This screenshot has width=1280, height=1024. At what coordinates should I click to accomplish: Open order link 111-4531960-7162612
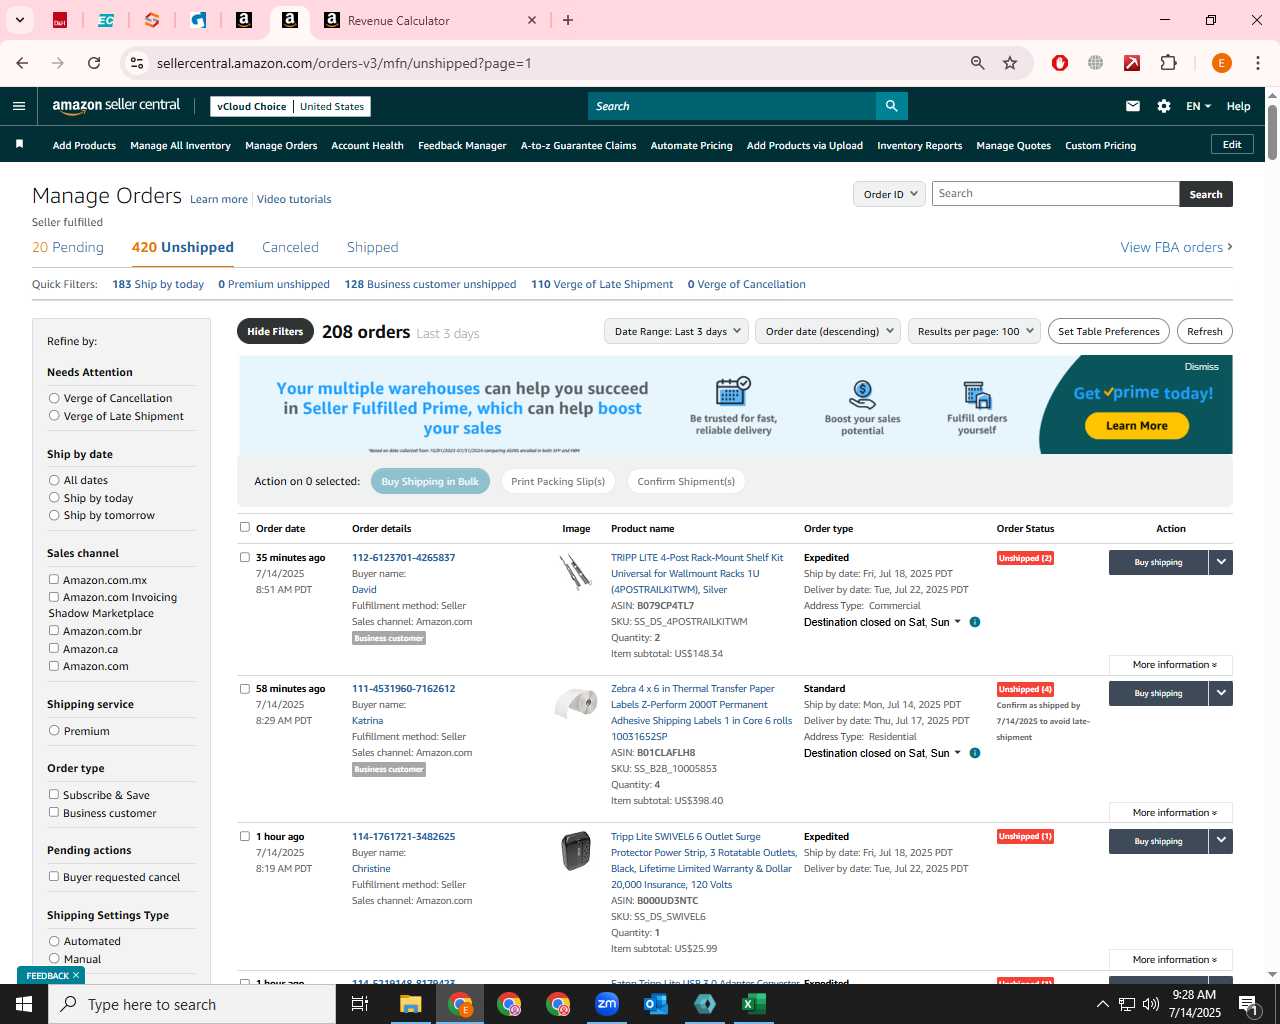click(x=403, y=688)
